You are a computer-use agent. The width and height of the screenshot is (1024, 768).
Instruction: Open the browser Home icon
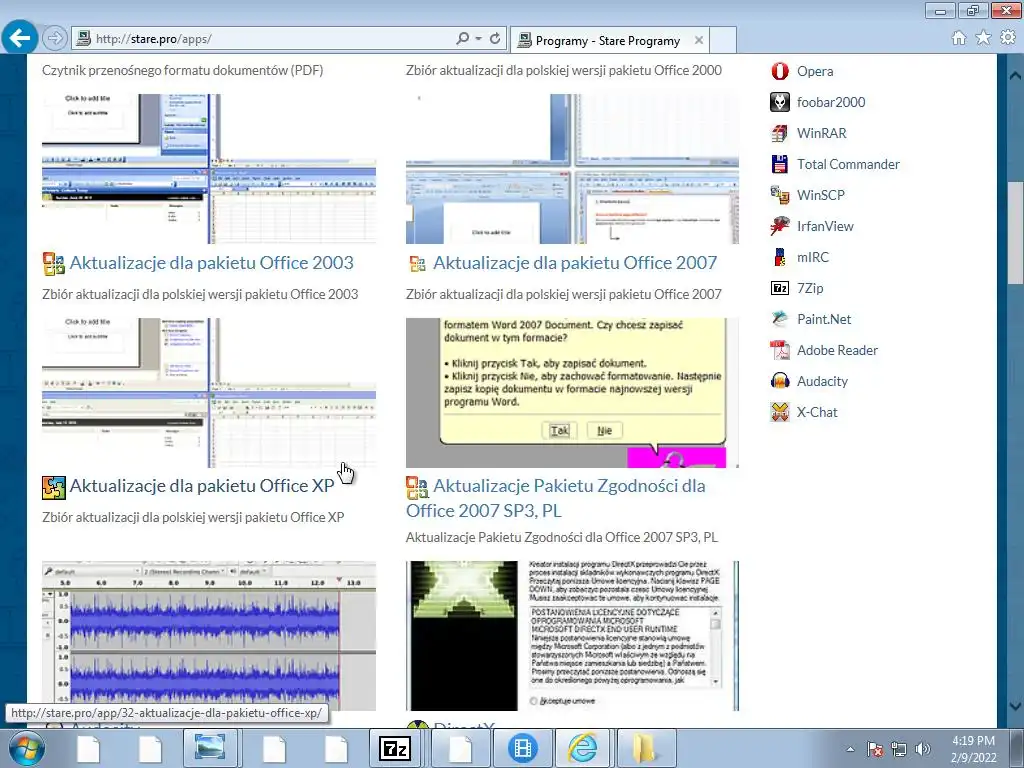[959, 38]
